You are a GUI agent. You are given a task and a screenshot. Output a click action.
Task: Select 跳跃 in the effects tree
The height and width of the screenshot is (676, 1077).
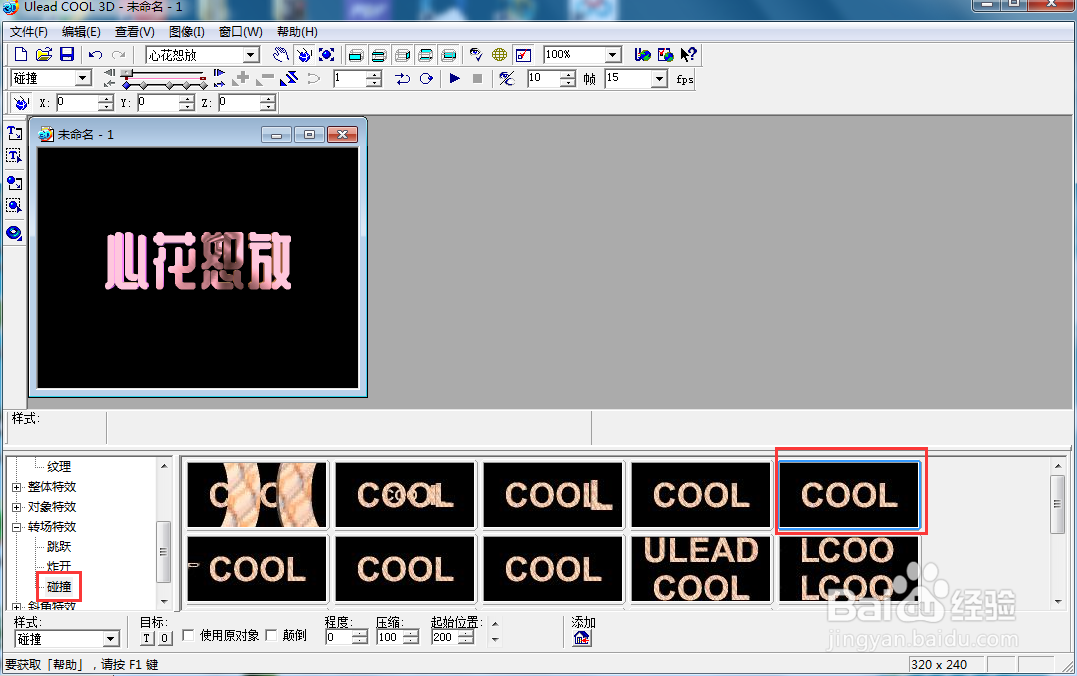click(59, 547)
